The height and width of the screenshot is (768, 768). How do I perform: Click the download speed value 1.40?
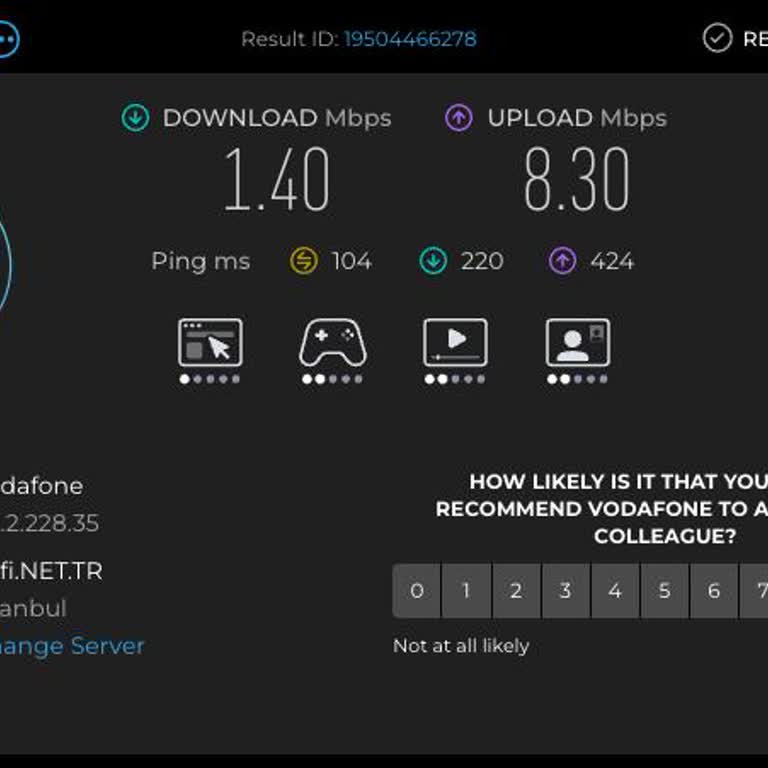pyautogui.click(x=276, y=179)
